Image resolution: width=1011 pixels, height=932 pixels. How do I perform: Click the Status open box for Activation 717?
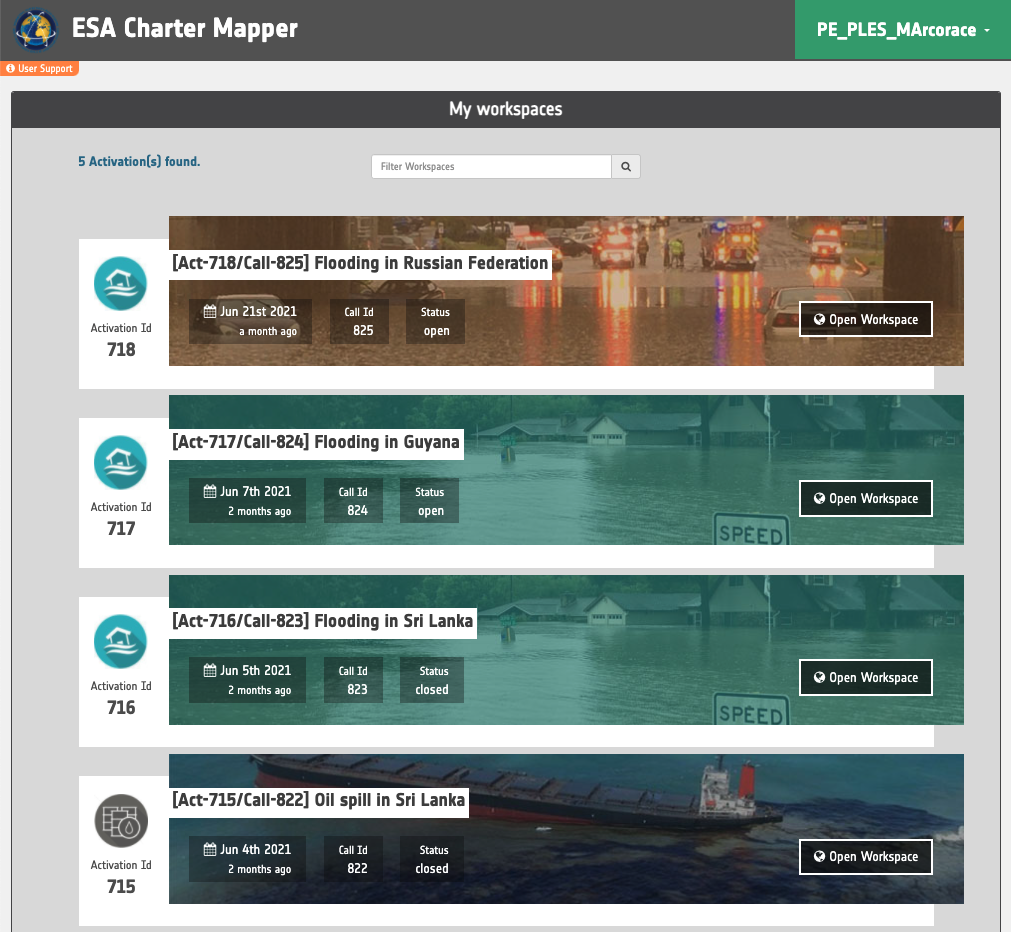[x=429, y=501]
